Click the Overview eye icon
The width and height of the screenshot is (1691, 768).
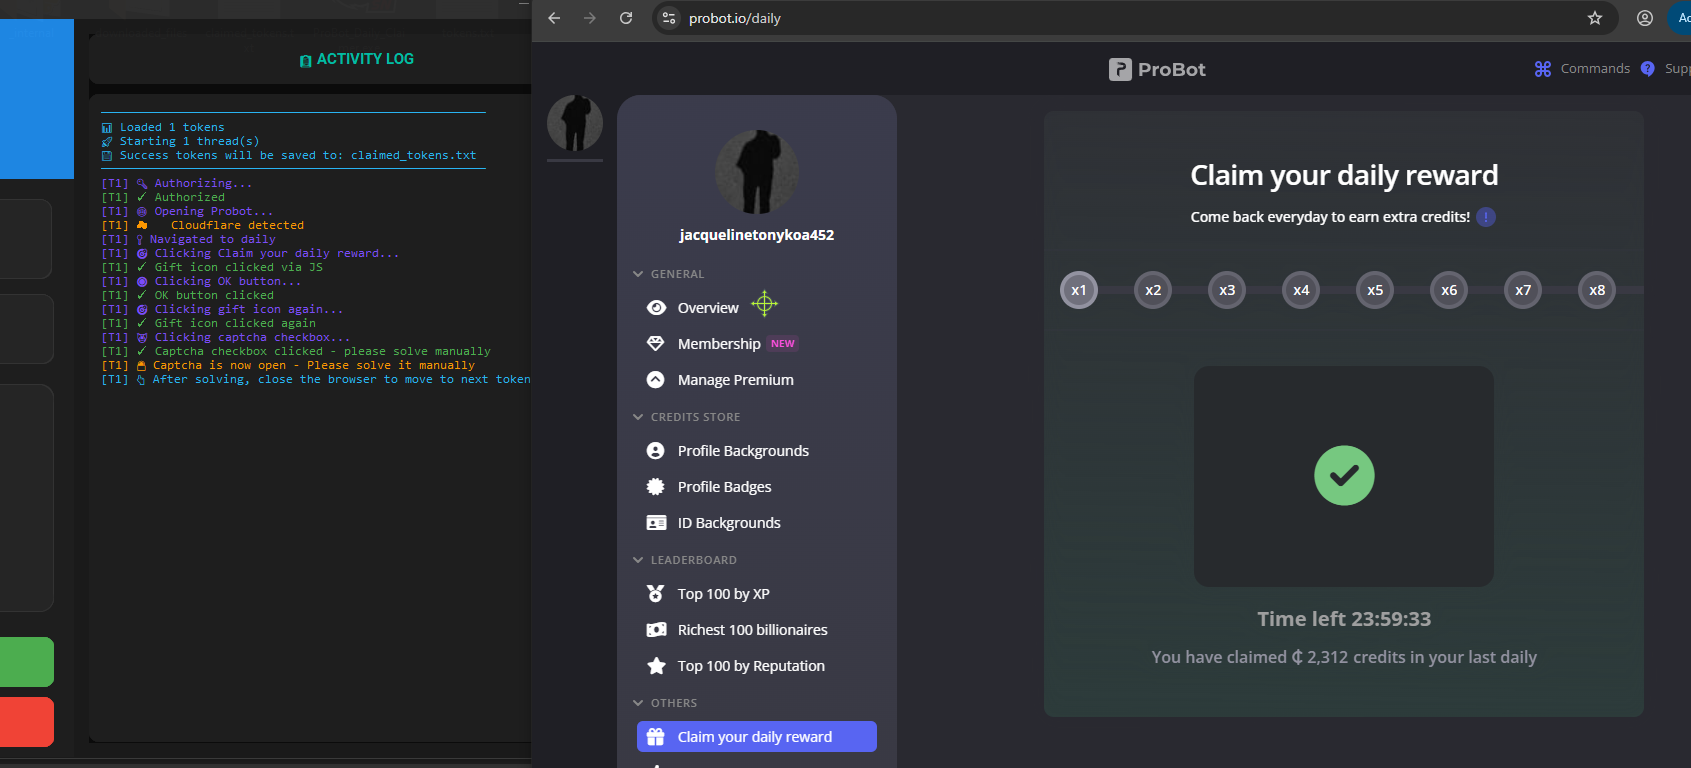[656, 308]
